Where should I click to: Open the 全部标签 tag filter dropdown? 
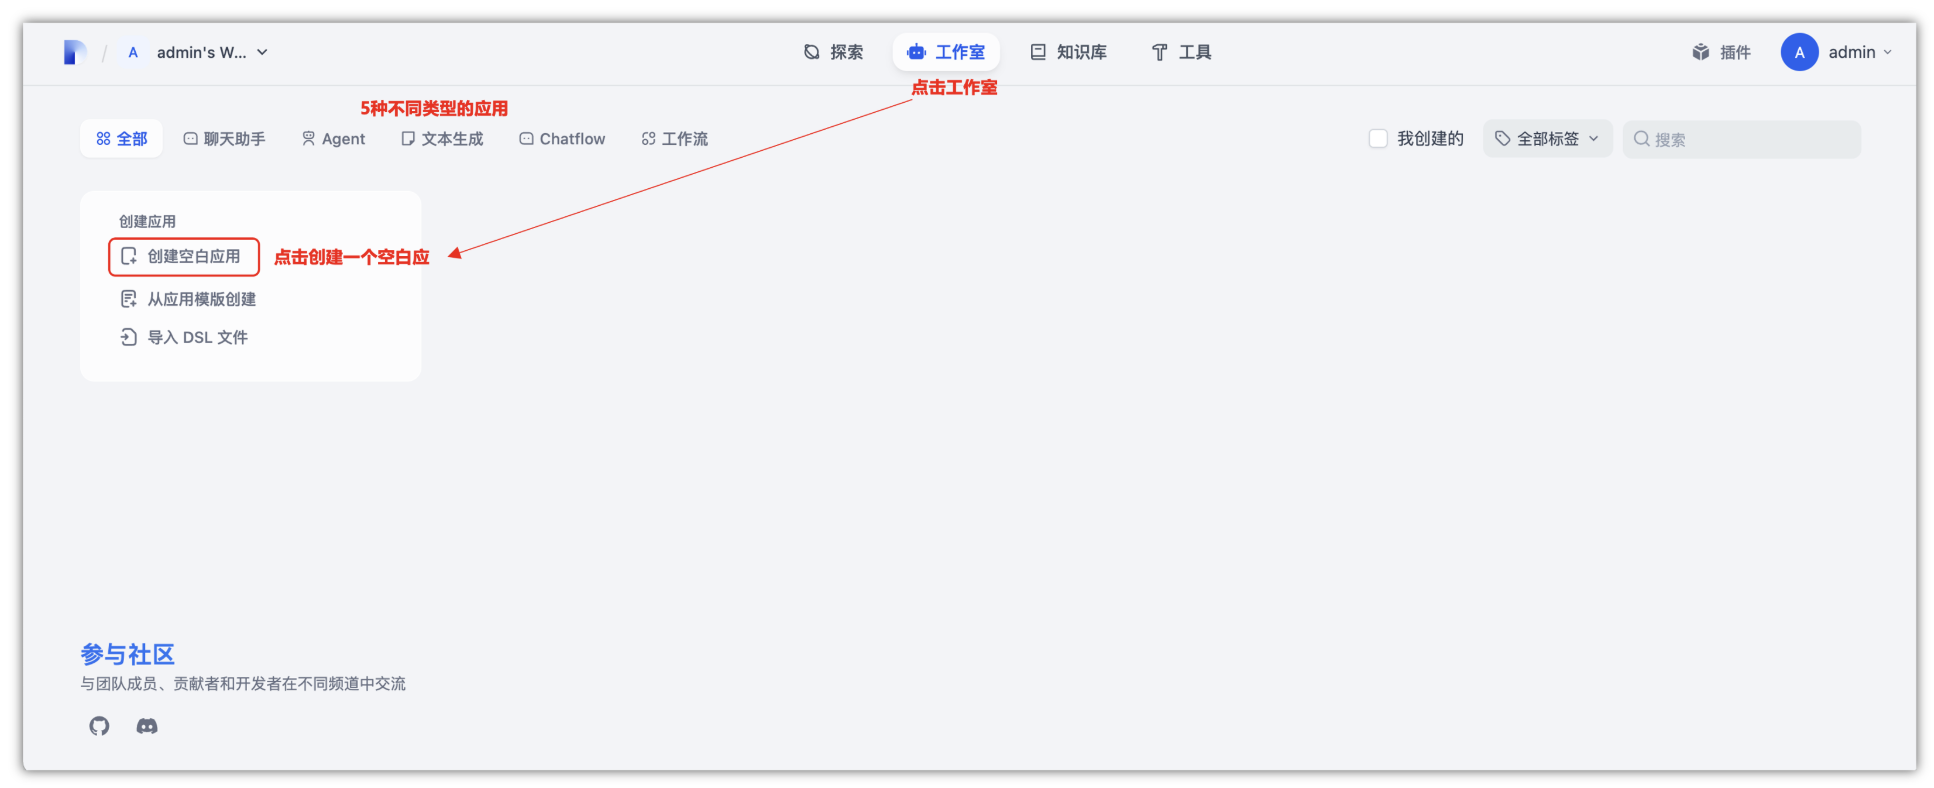coord(1547,139)
